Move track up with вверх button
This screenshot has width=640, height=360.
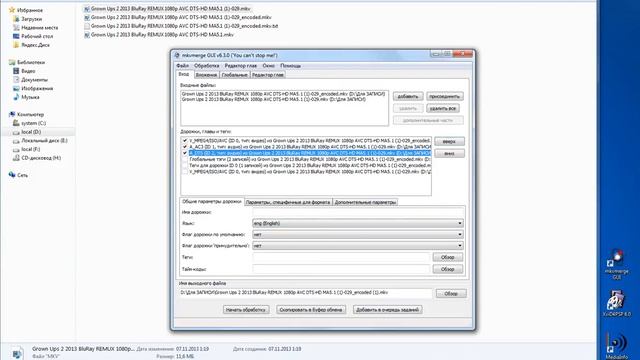click(449, 142)
